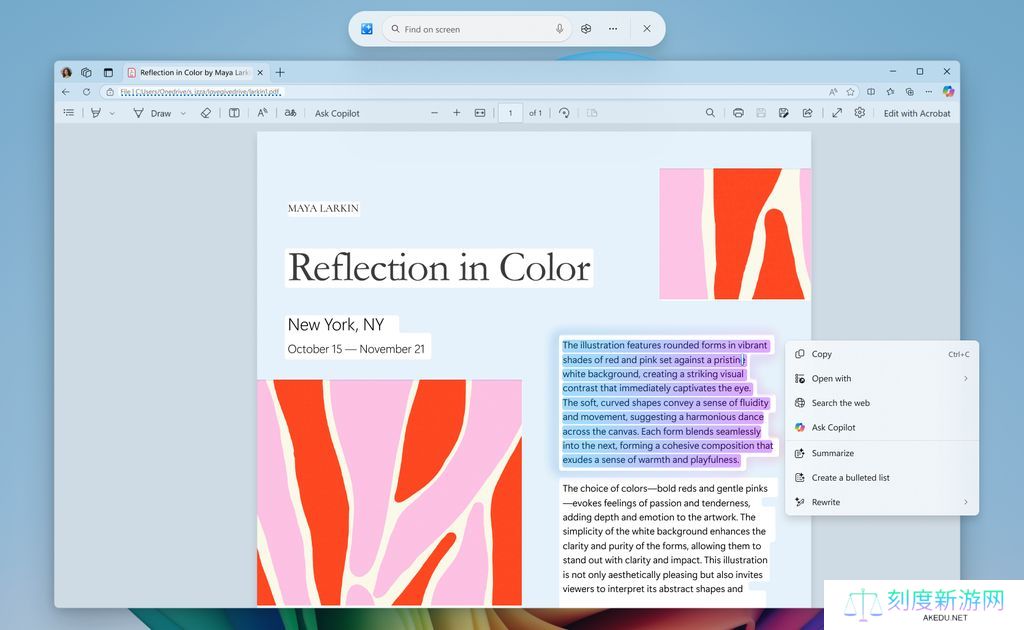This screenshot has height=630, width=1024.
Task: Click the Copilot icon in browser toolbar
Action: pos(948,91)
